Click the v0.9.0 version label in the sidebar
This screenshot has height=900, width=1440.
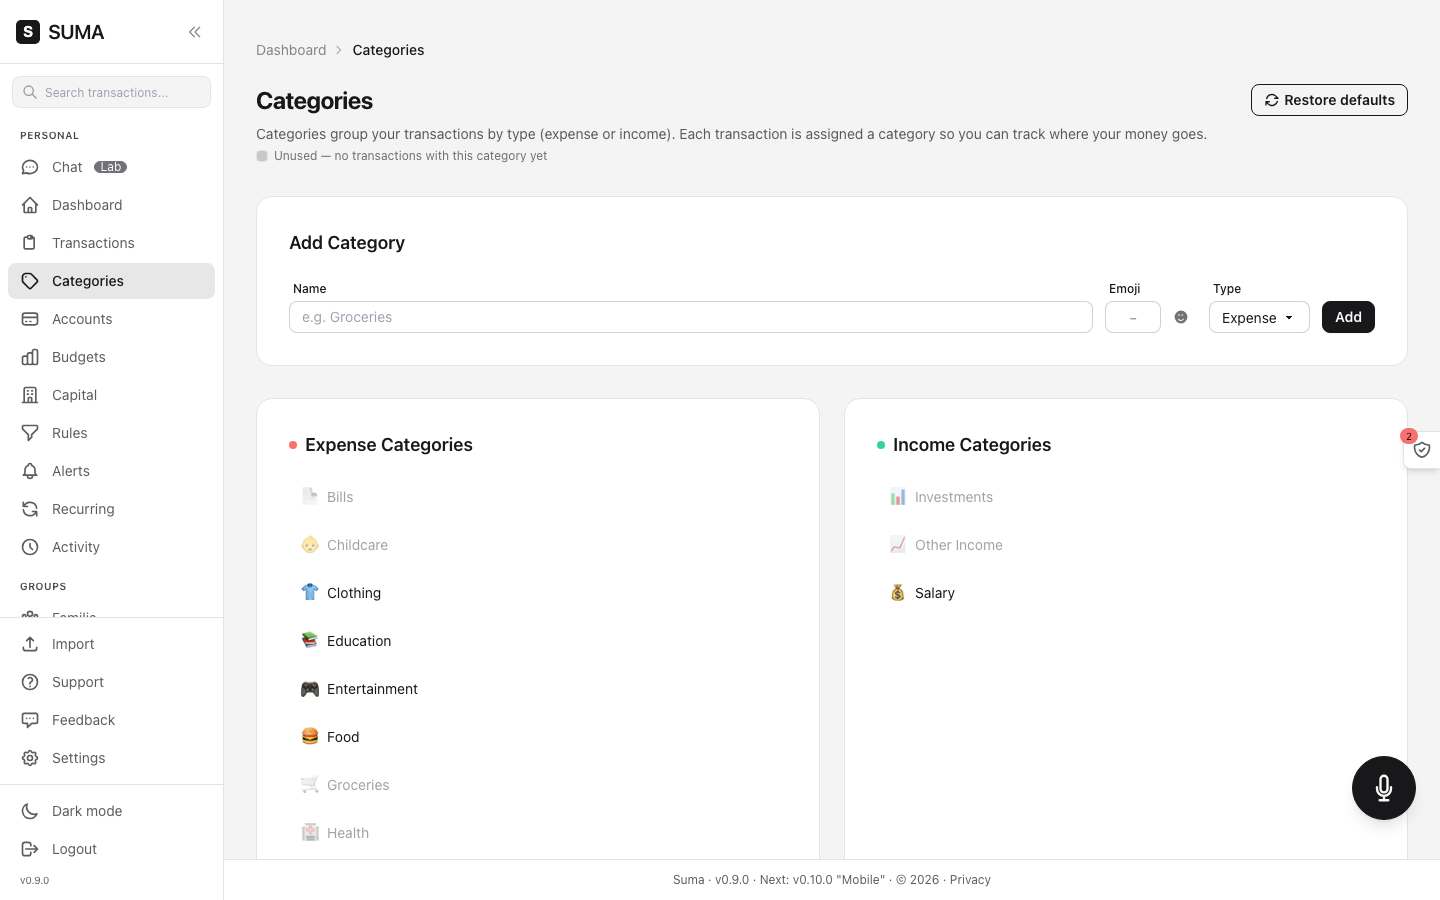click(x=34, y=881)
